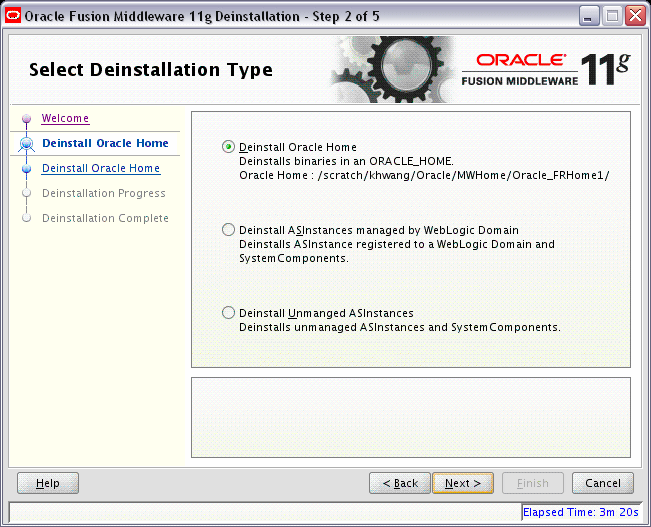Click the Select Deinstallation Type heading

(151, 69)
